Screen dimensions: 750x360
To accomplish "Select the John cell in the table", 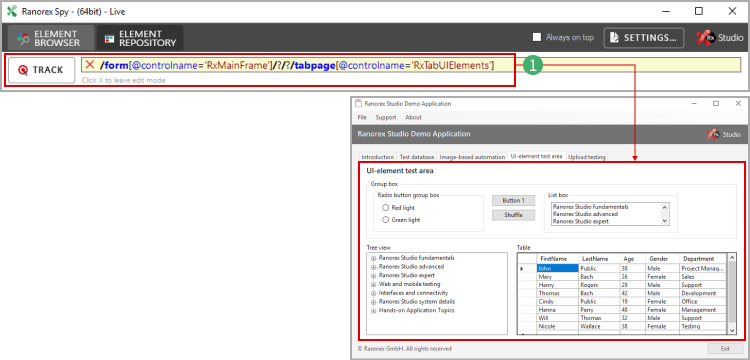I will (558, 269).
